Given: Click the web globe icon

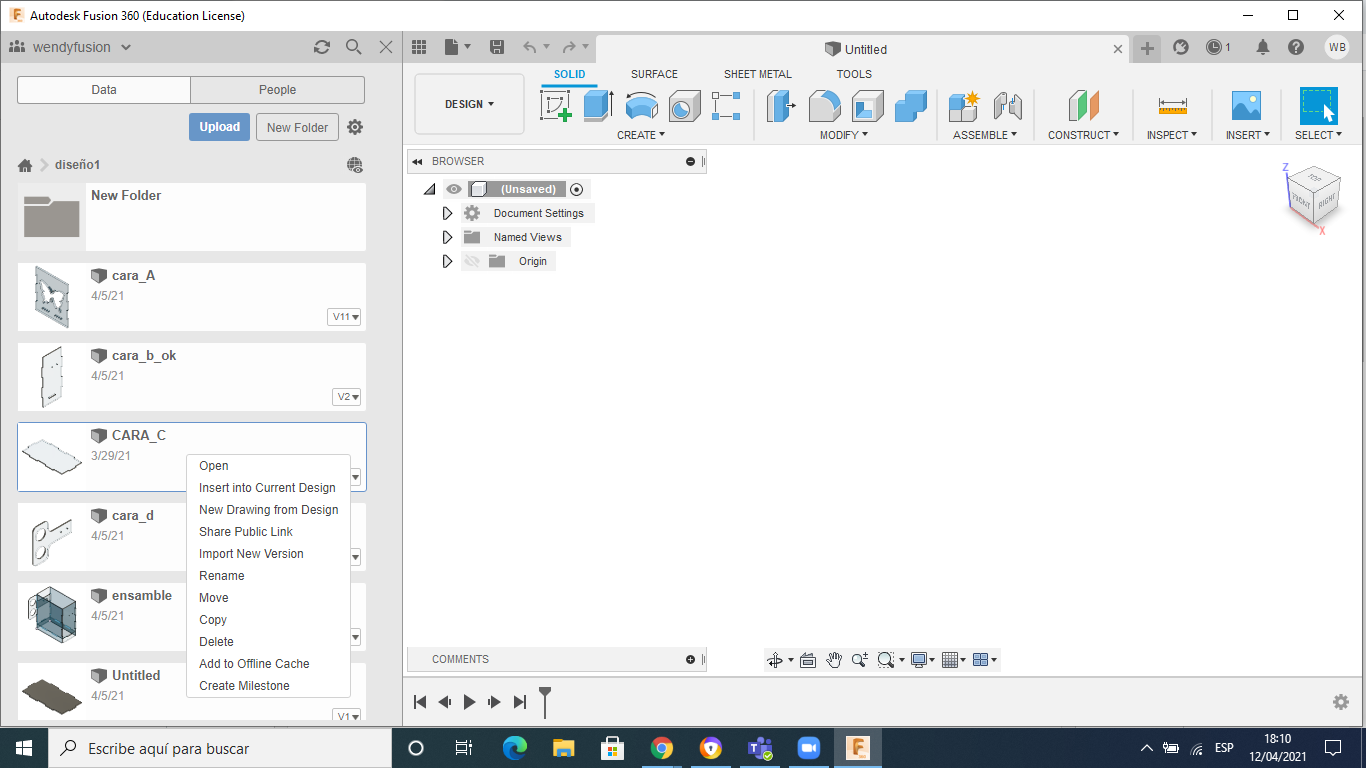Looking at the screenshot, I should tap(355, 165).
